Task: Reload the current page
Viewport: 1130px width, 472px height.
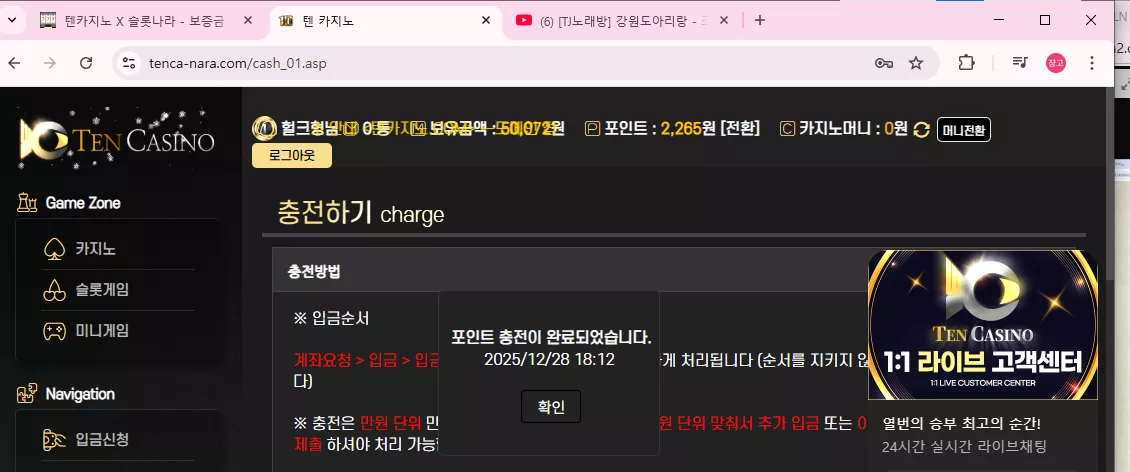Action: (x=86, y=63)
